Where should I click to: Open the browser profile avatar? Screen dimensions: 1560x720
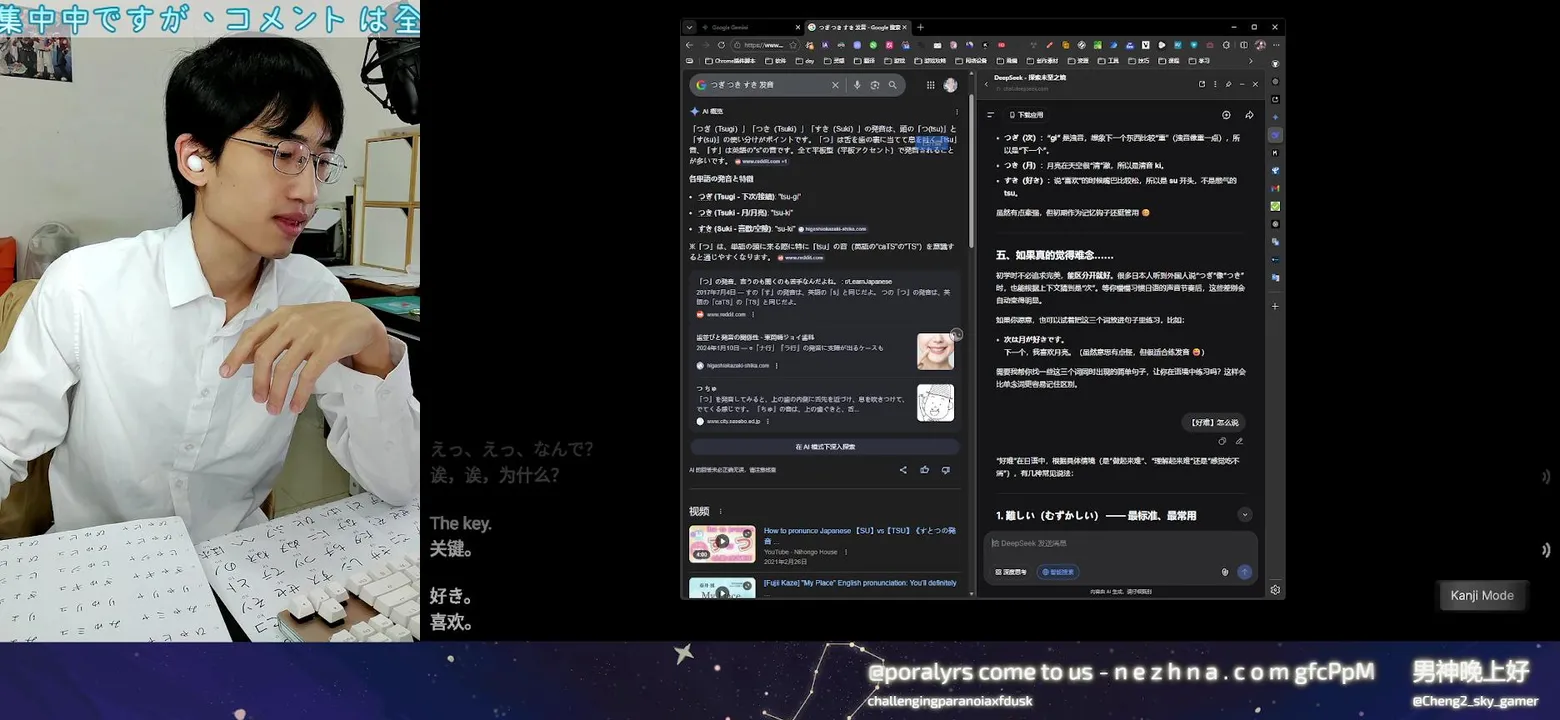pyautogui.click(x=1260, y=45)
